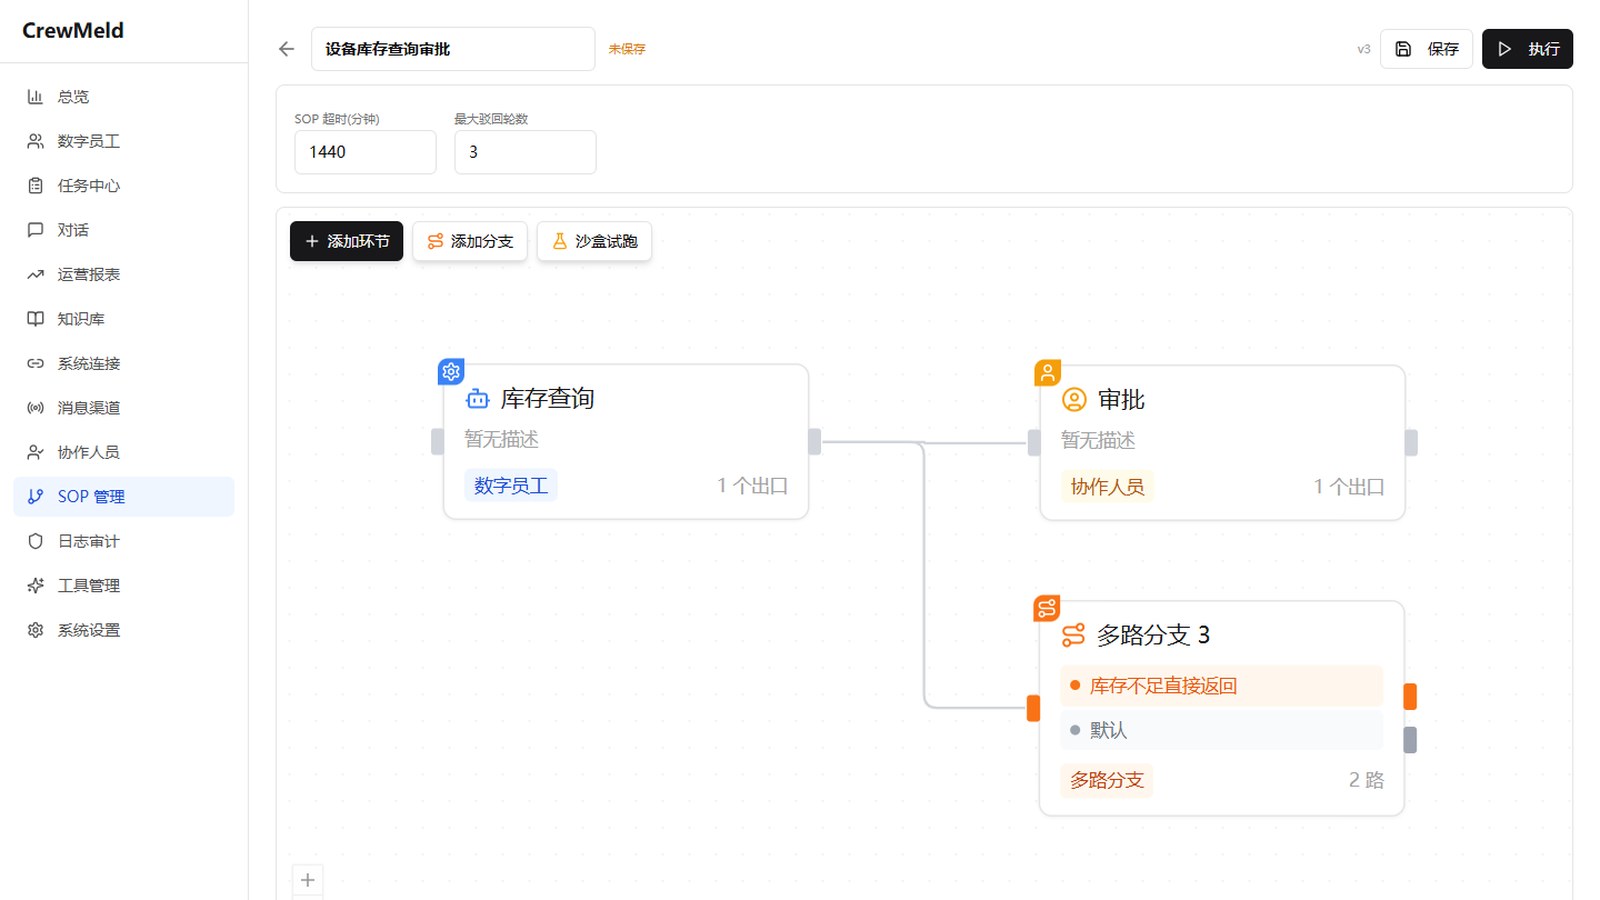Viewport: 1600px width, 900px height.
Task: Click the 保存 save button
Action: [x=1426, y=49]
